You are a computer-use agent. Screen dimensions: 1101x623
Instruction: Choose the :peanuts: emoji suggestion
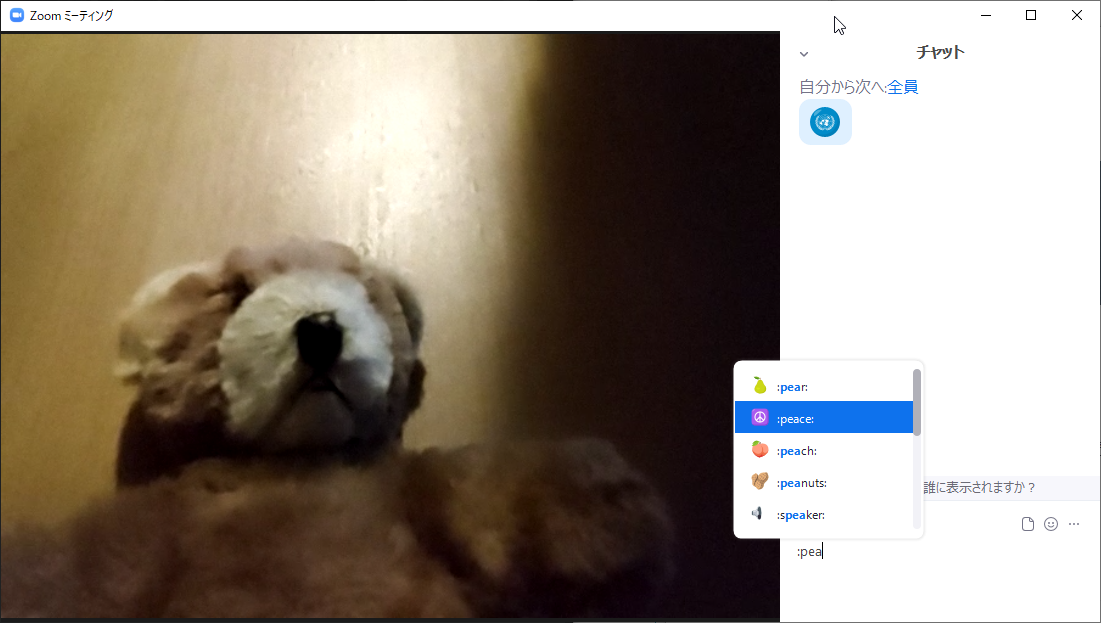point(824,483)
